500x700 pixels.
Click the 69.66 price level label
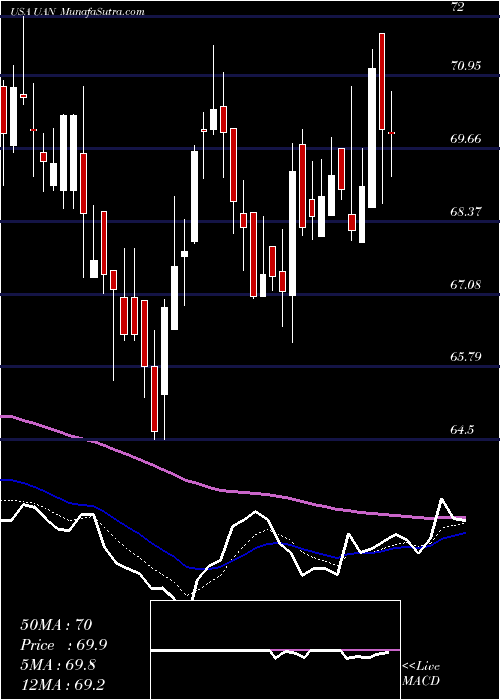coord(466,138)
